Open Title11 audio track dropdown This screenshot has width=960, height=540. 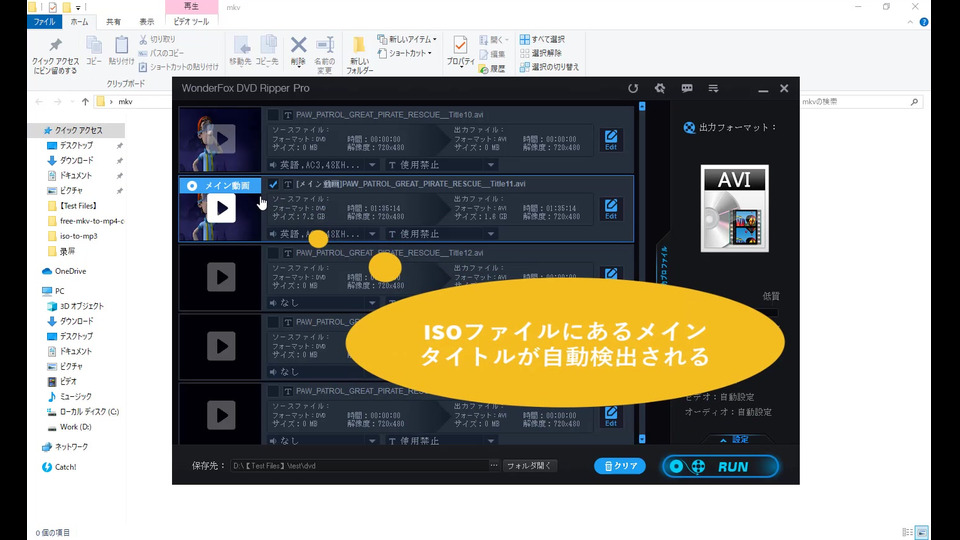[372, 234]
